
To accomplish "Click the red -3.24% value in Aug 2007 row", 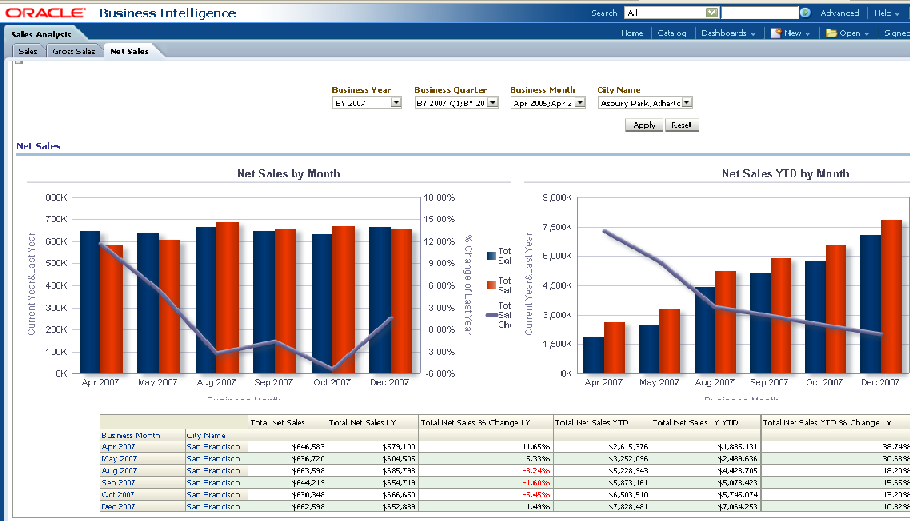I will [x=536, y=471].
